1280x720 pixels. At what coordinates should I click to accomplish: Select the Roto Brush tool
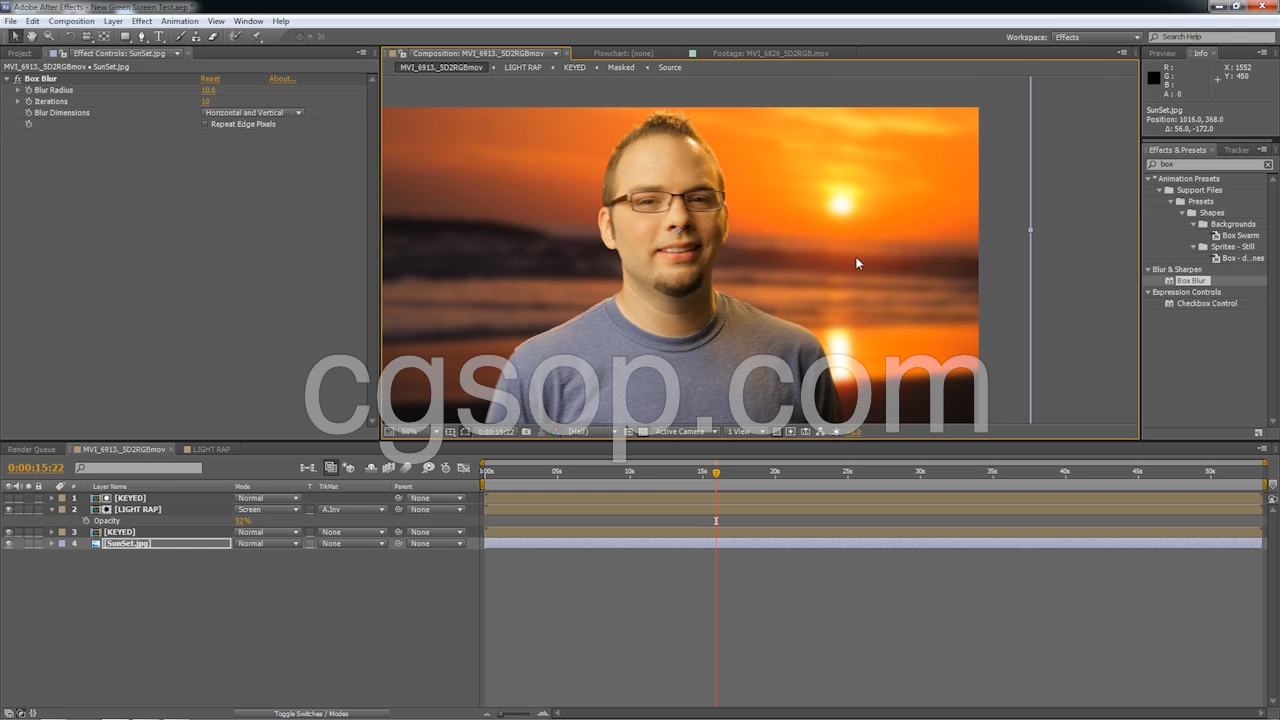[236, 37]
